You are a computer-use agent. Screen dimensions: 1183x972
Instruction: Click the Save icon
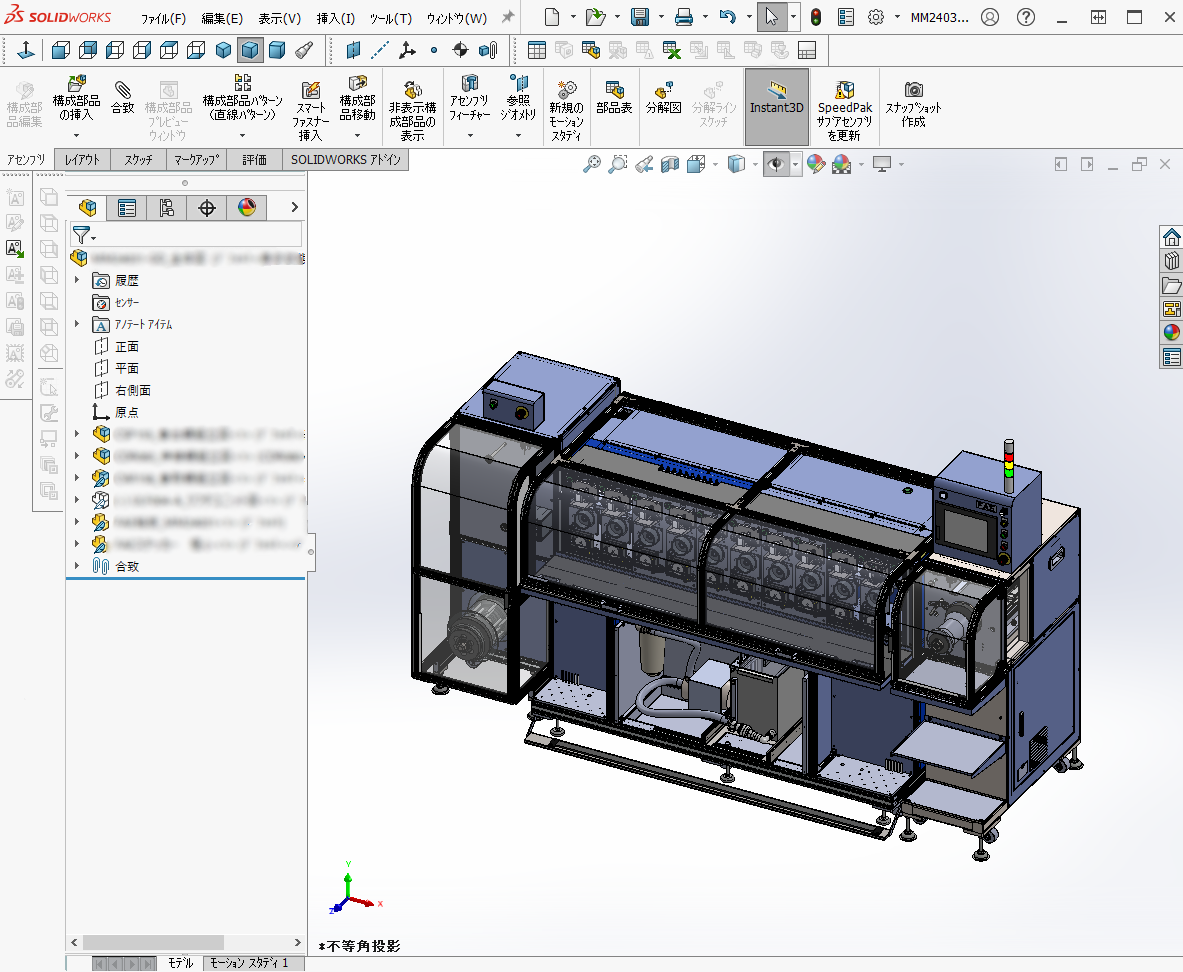point(640,17)
